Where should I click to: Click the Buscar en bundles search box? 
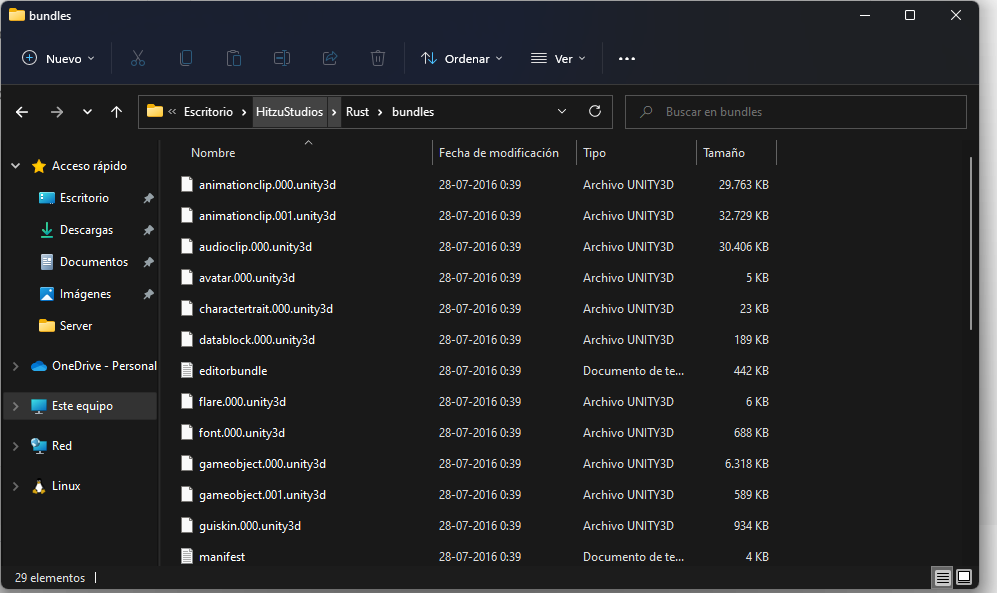click(x=796, y=112)
